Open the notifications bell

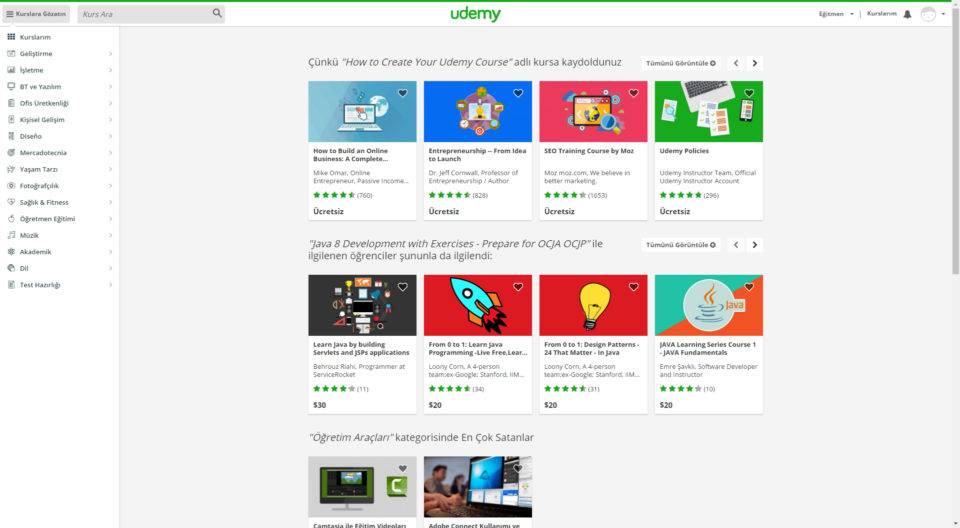907,14
